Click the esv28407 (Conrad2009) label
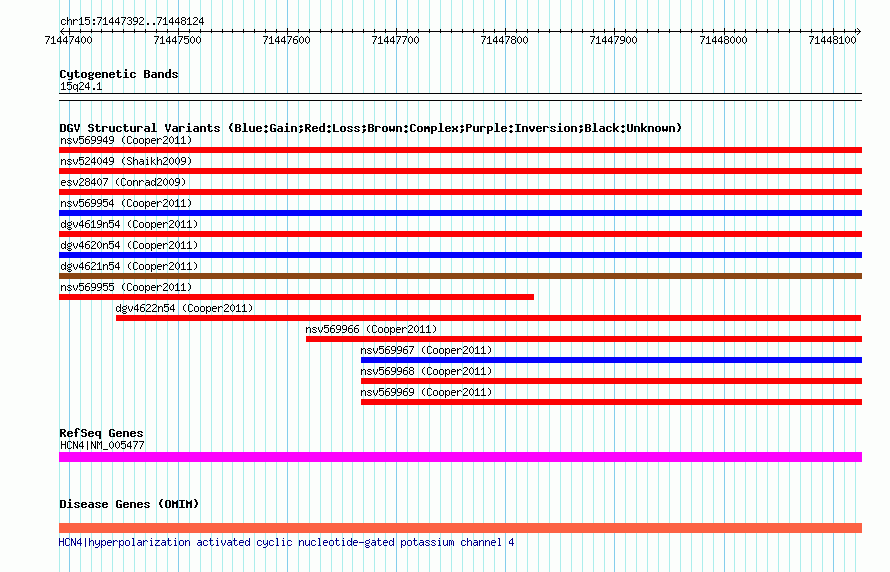 (x=123, y=182)
